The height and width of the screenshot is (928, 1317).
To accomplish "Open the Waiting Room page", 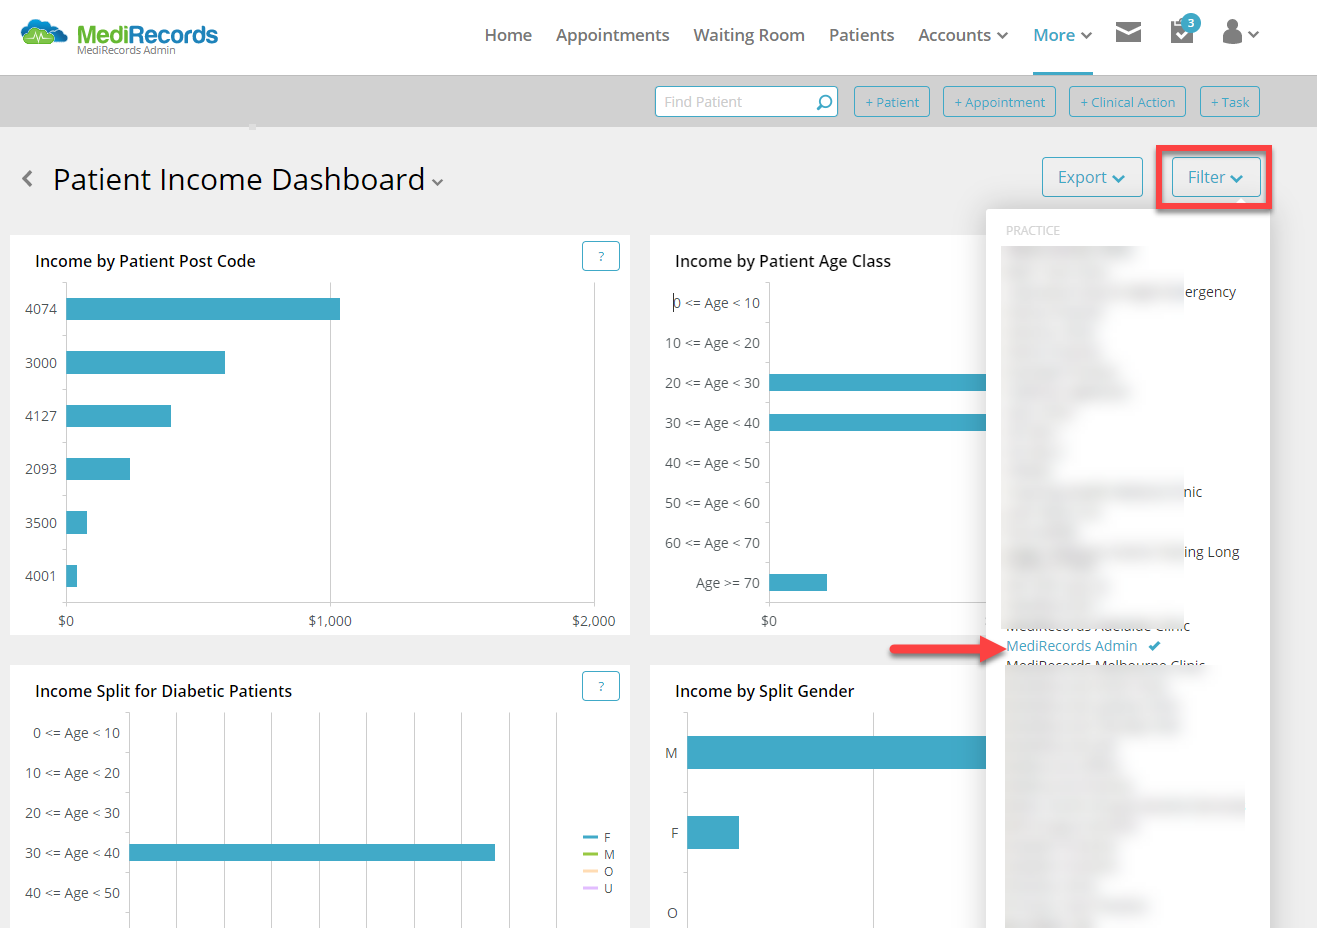I will pos(749,35).
